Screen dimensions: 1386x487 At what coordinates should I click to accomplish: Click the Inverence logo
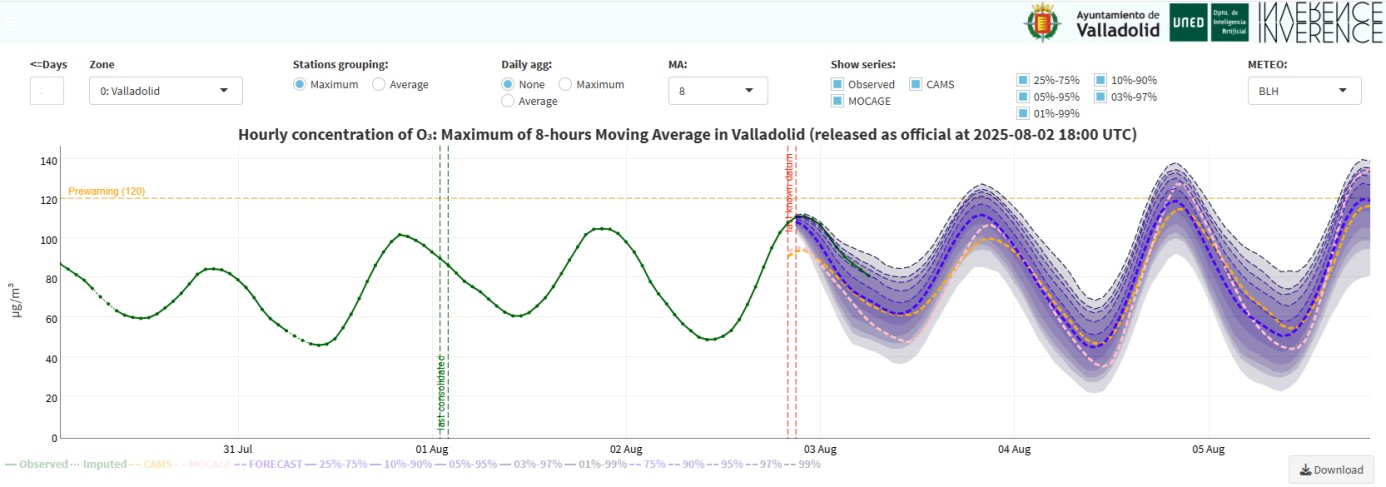[1319, 22]
